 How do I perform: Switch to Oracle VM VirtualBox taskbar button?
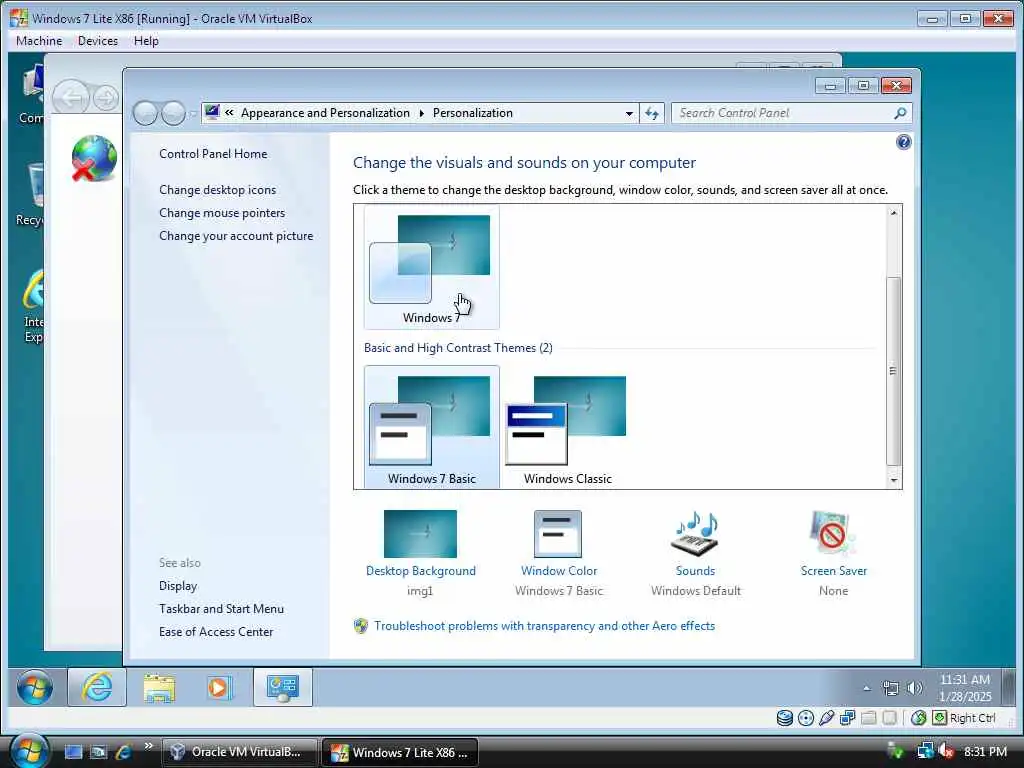coord(239,752)
